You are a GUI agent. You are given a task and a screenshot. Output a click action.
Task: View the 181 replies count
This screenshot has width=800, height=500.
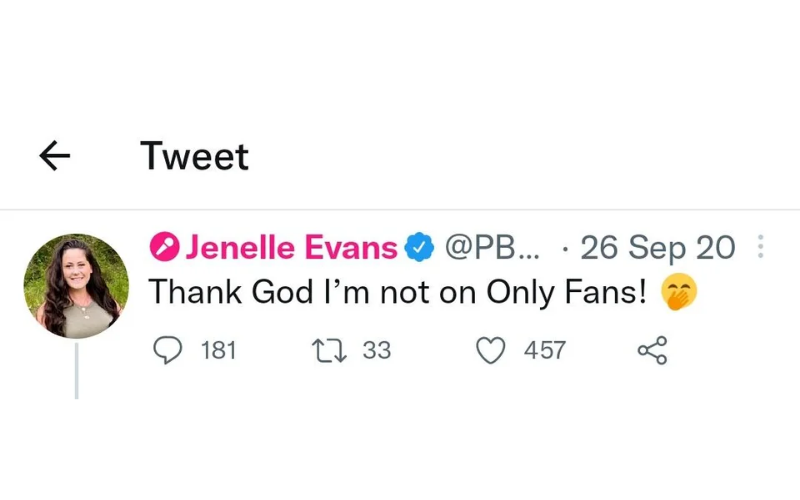click(x=218, y=351)
